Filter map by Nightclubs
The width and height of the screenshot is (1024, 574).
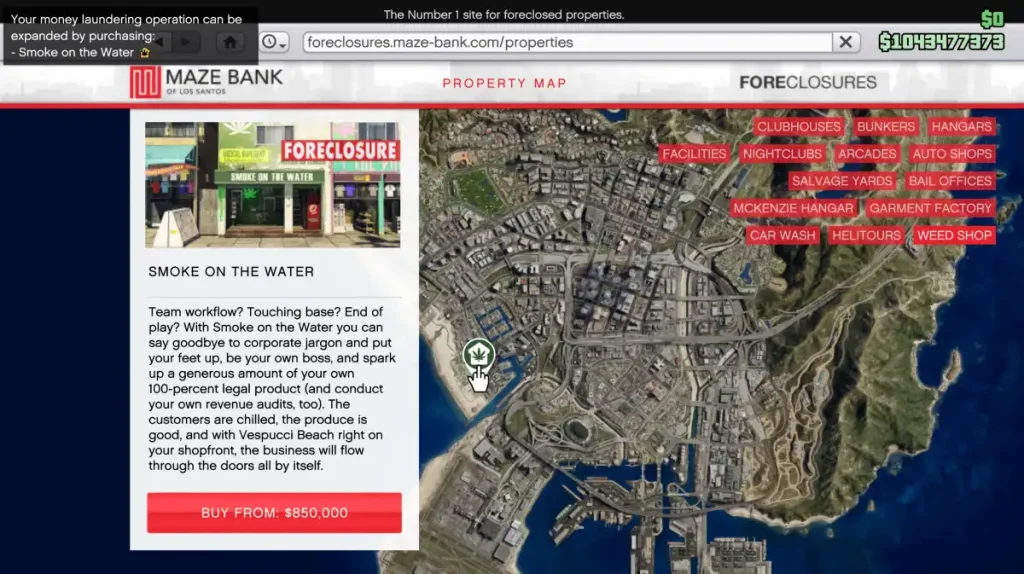(782, 154)
